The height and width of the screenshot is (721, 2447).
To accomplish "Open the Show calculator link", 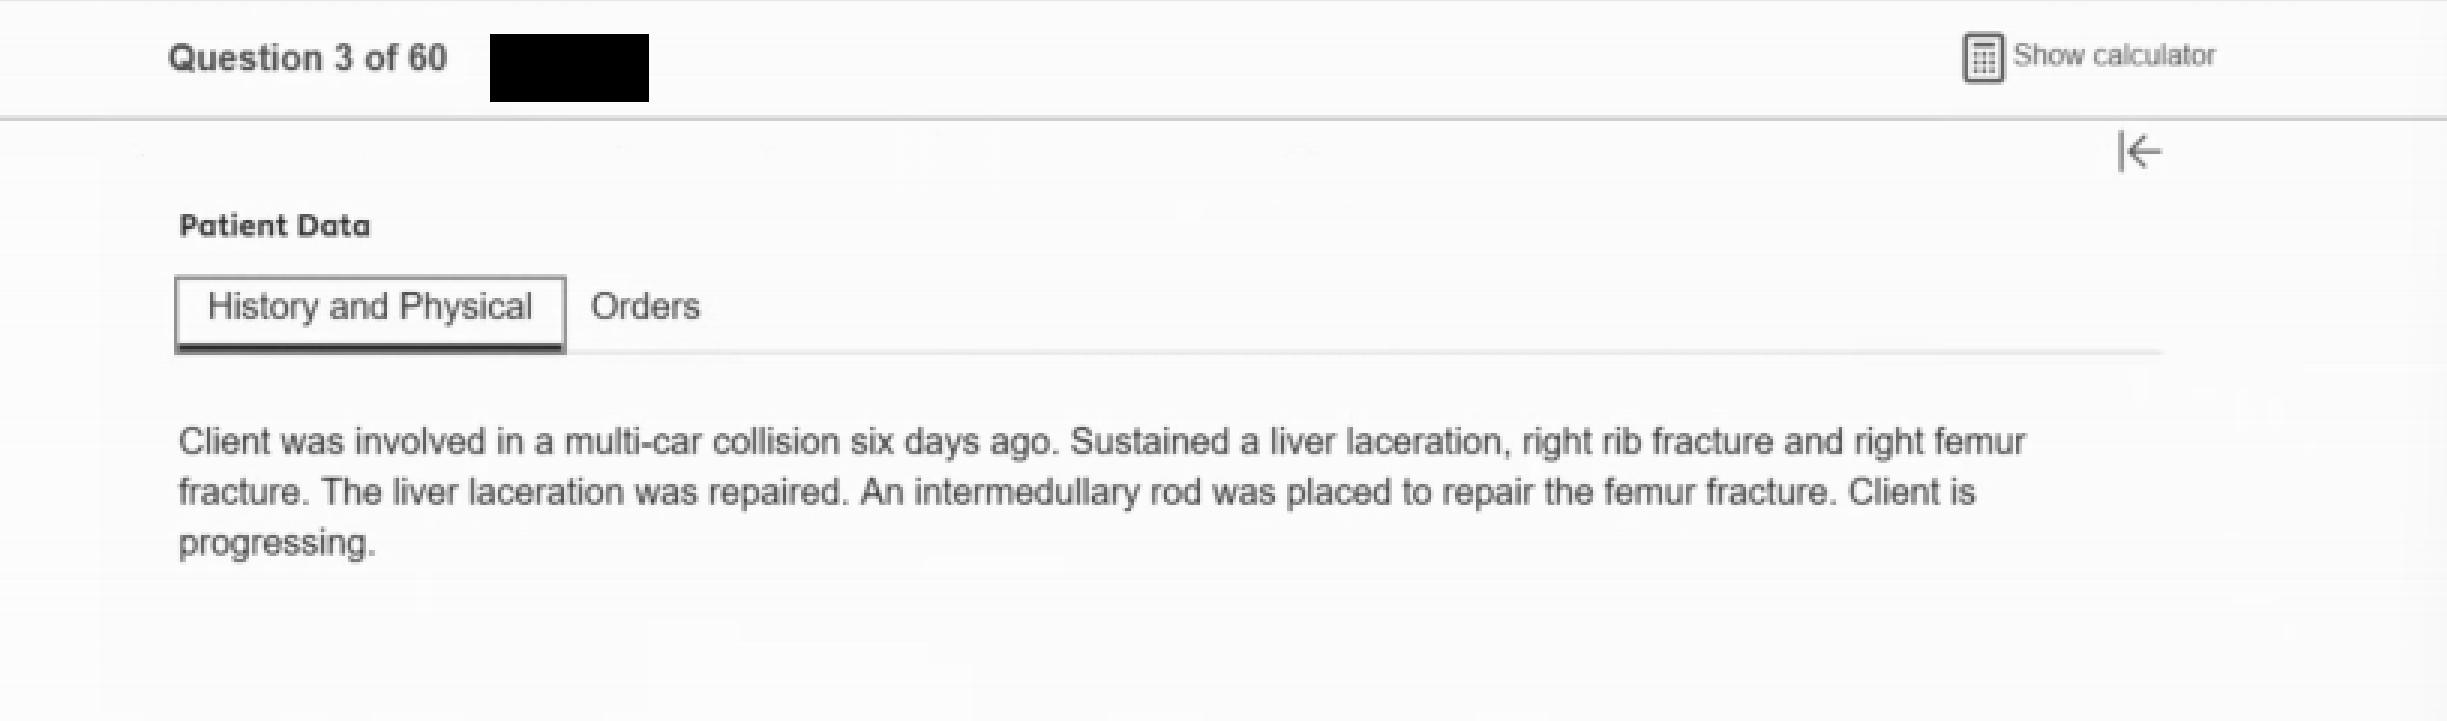I will click(x=2113, y=55).
